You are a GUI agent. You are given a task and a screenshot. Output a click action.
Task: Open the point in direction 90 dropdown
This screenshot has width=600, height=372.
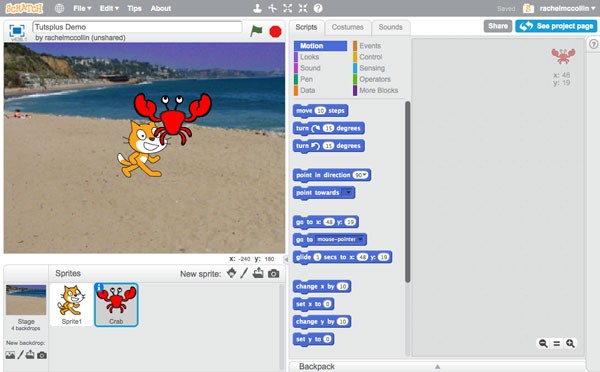[361, 175]
